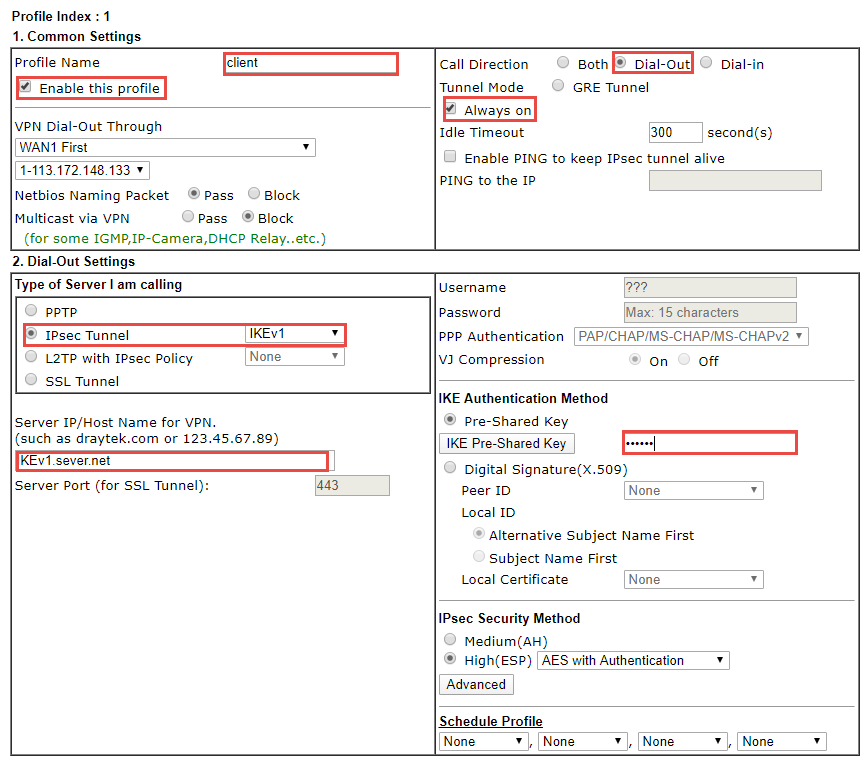Select Both for call direction
The width and height of the screenshot is (868, 760).
click(563, 63)
